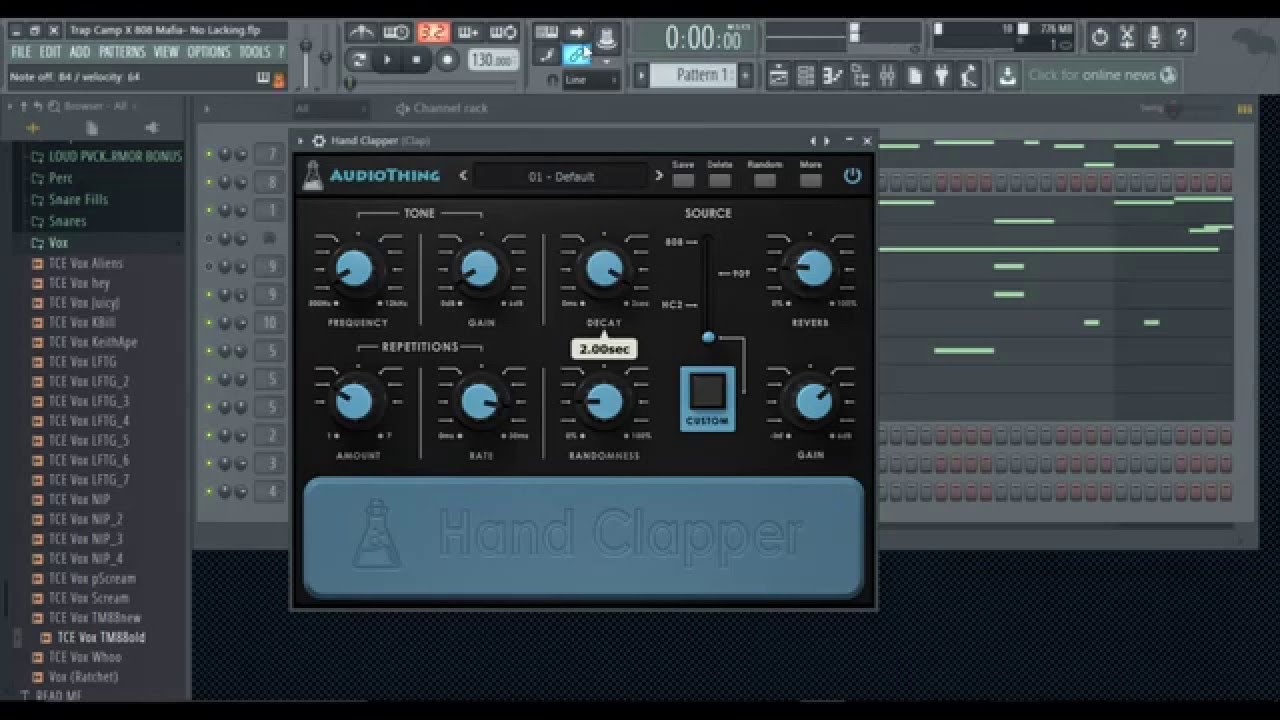1280x720 pixels.
Task: Click the Delete preset button in Hand Clapper
Action: 720,180
